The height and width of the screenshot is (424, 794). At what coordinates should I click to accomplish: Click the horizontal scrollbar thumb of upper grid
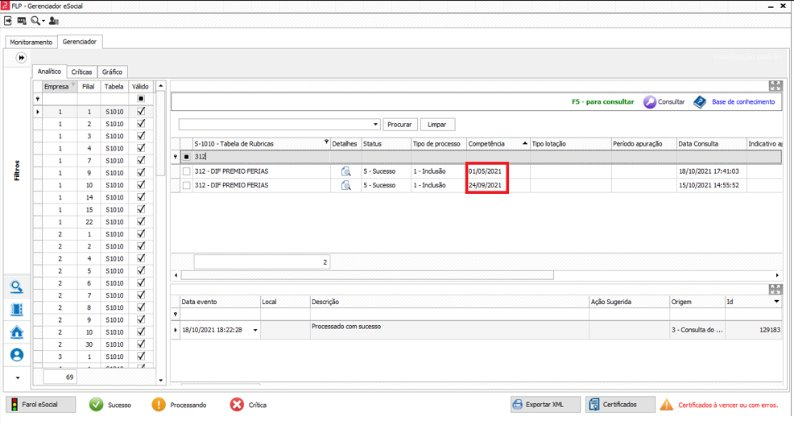[x=367, y=275]
